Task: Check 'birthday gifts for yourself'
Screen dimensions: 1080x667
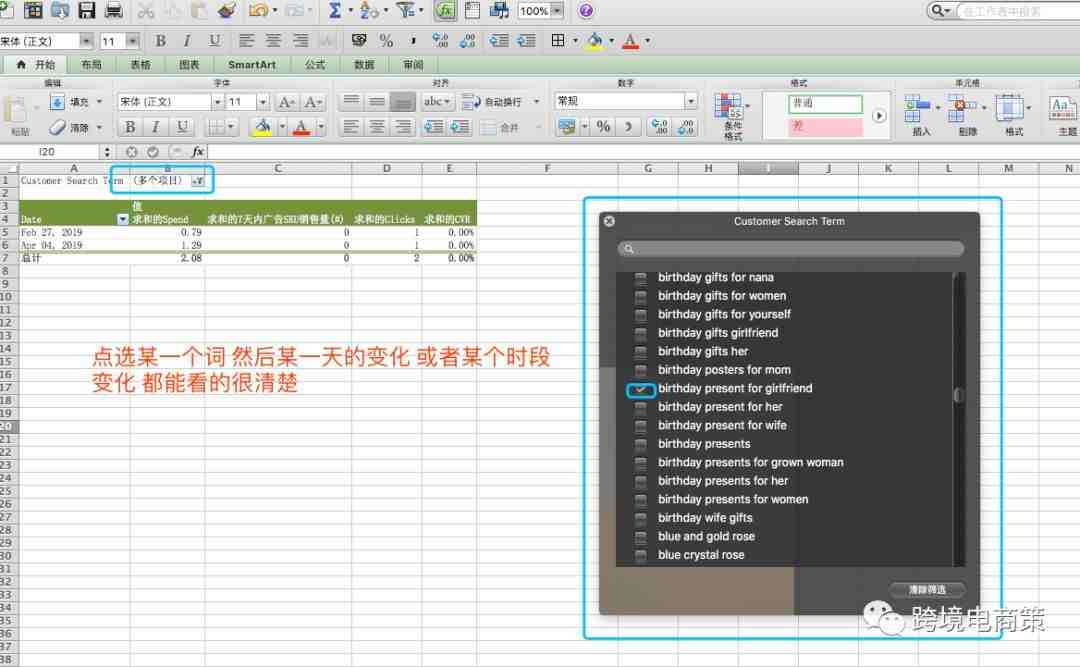Action: click(x=641, y=315)
